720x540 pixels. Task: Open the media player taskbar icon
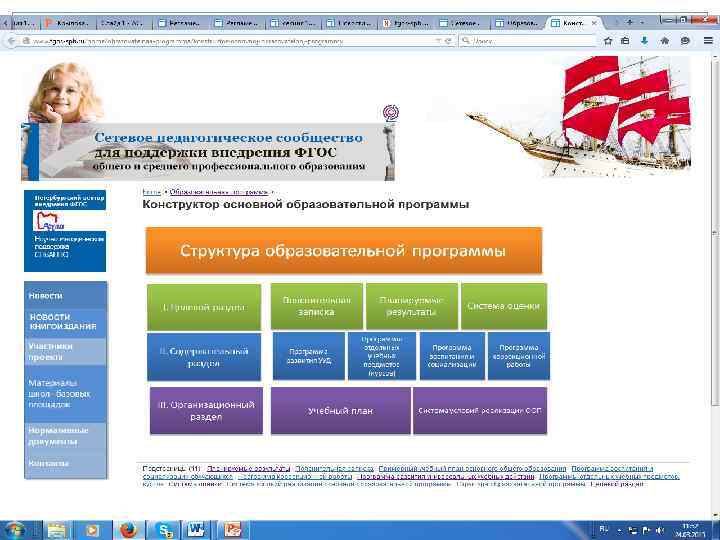(92, 530)
